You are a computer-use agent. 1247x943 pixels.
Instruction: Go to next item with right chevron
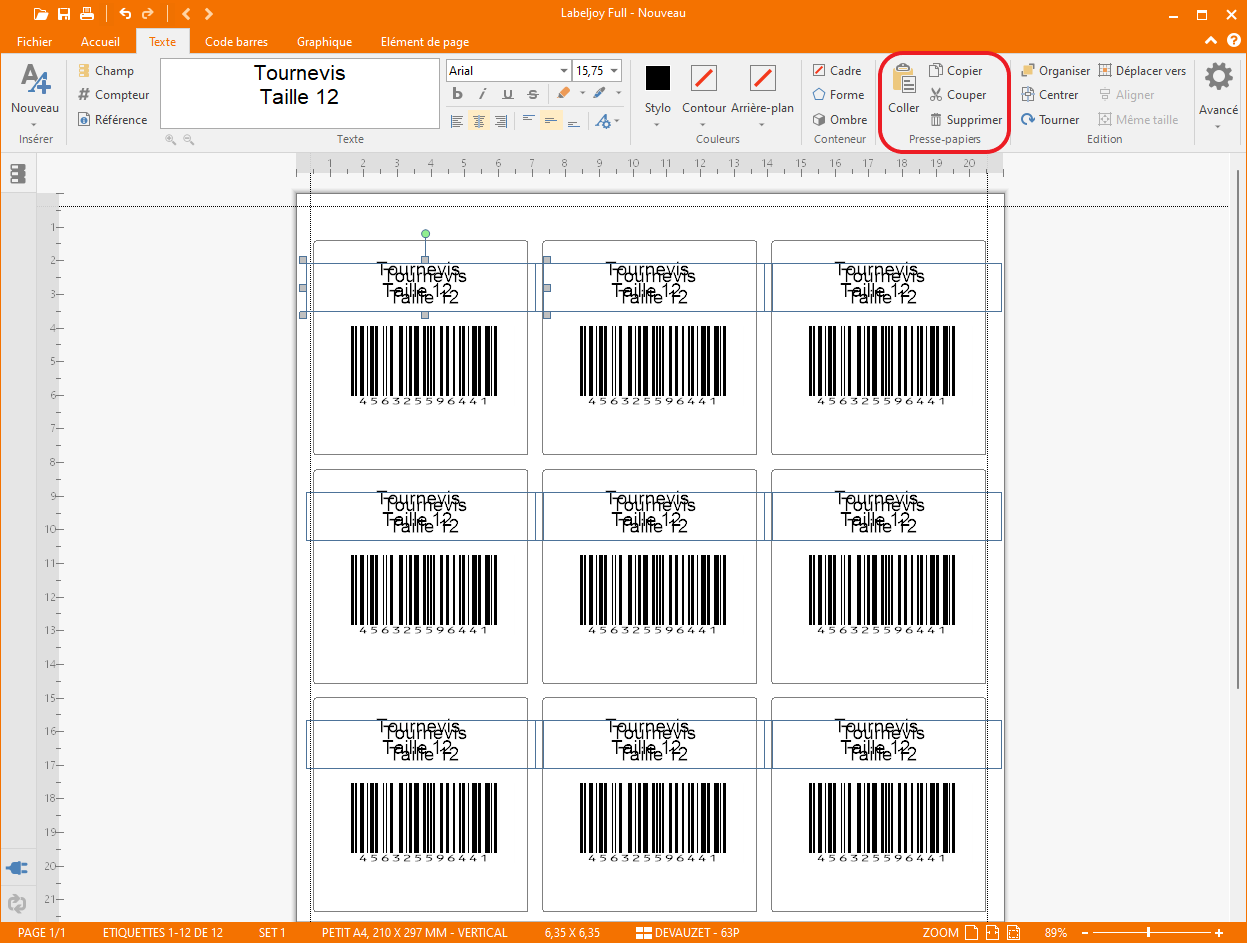208,14
